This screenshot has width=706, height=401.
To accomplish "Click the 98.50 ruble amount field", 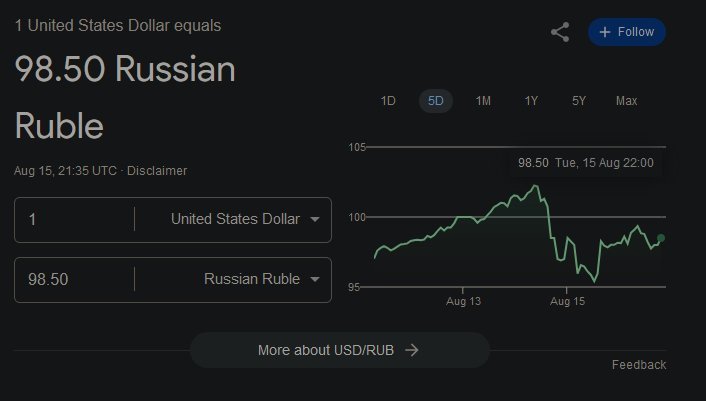I will coord(75,279).
